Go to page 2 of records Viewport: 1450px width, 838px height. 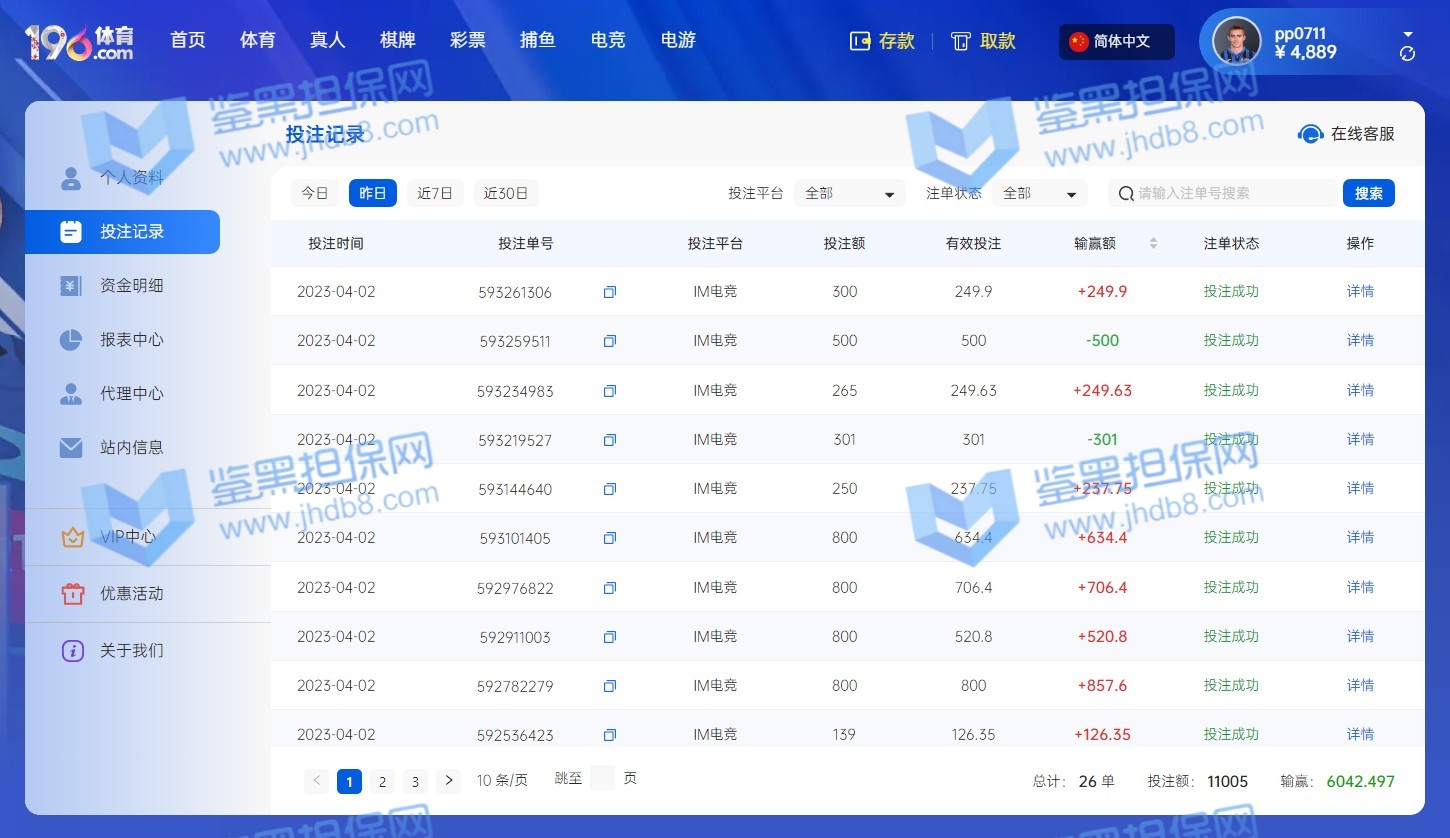tap(382, 781)
